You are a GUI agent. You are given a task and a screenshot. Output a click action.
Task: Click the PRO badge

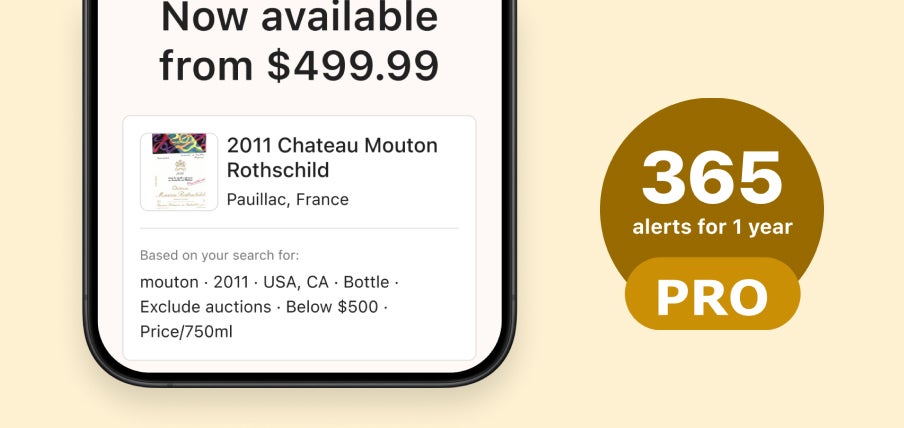click(x=712, y=295)
